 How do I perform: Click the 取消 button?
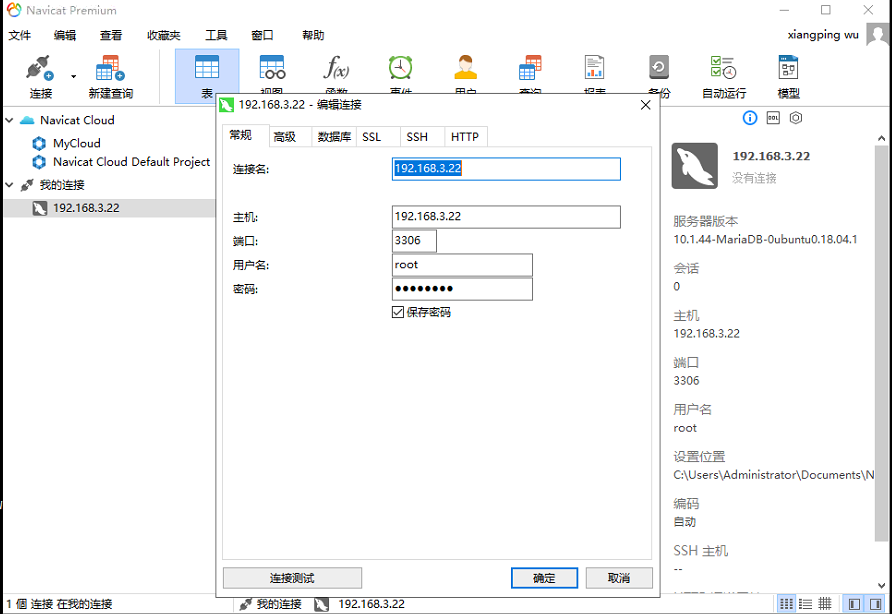619,578
